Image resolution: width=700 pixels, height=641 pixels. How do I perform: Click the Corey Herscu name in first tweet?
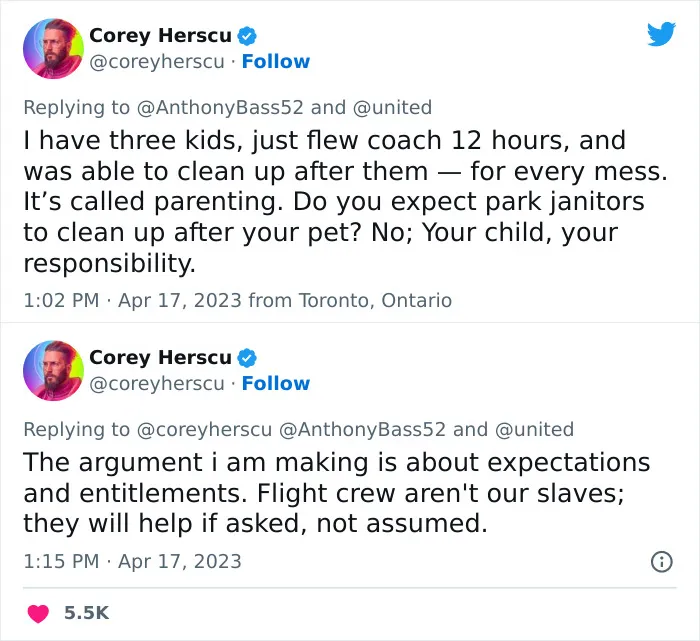[160, 36]
